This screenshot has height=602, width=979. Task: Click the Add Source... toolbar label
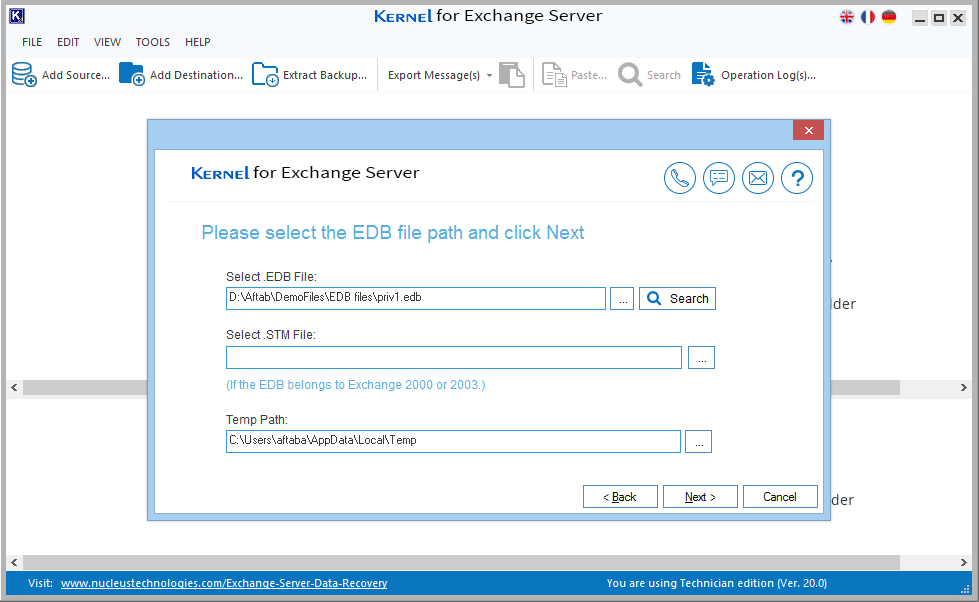pyautogui.click(x=76, y=75)
